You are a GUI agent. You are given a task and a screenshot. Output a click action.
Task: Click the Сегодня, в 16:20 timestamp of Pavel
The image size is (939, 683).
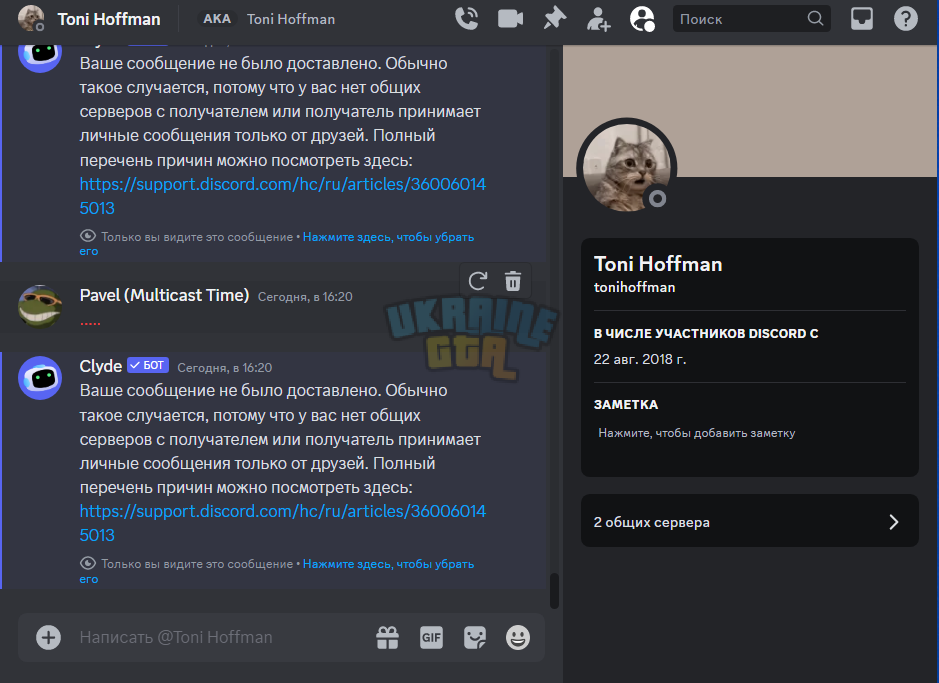[305, 297]
